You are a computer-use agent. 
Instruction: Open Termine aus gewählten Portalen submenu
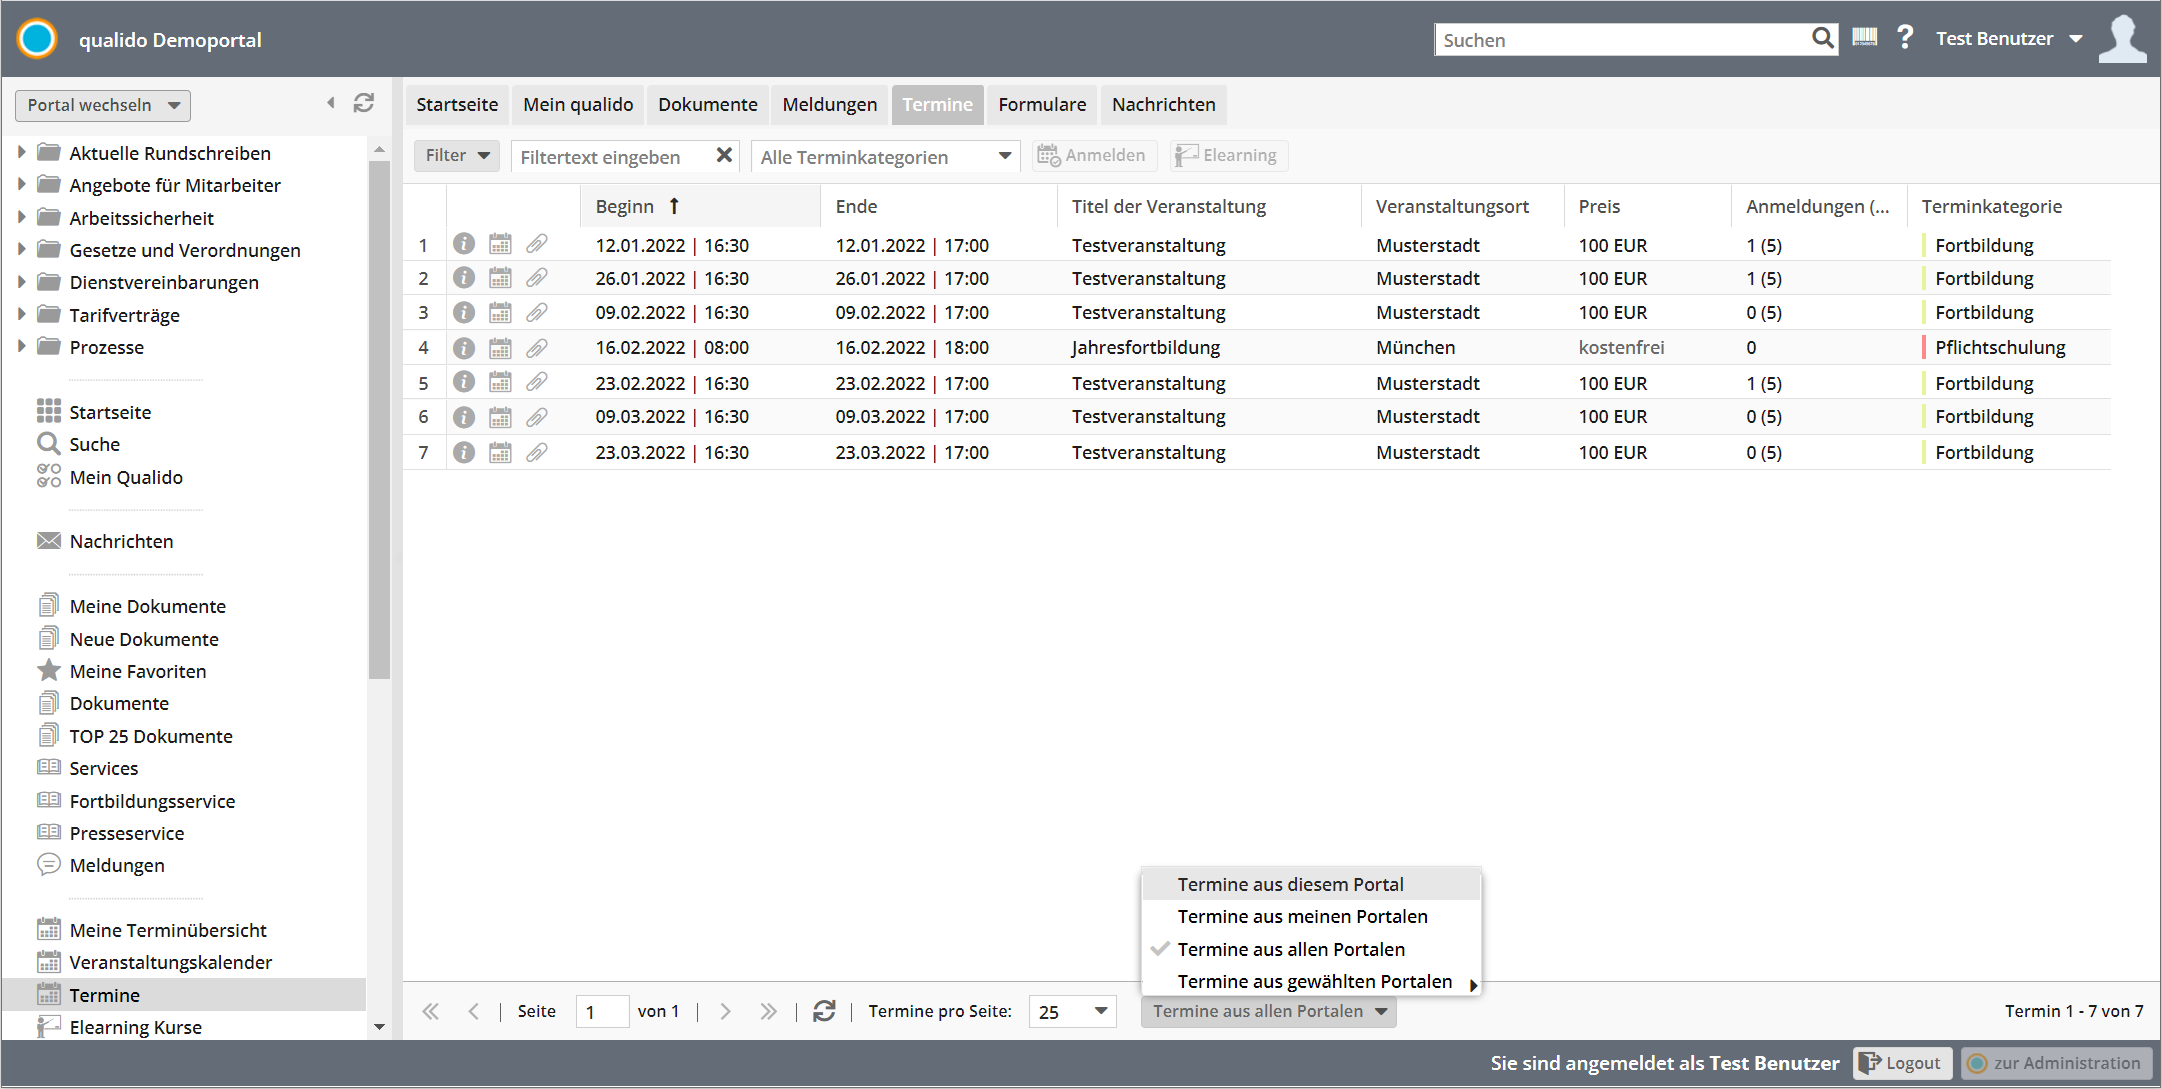[x=1314, y=981]
